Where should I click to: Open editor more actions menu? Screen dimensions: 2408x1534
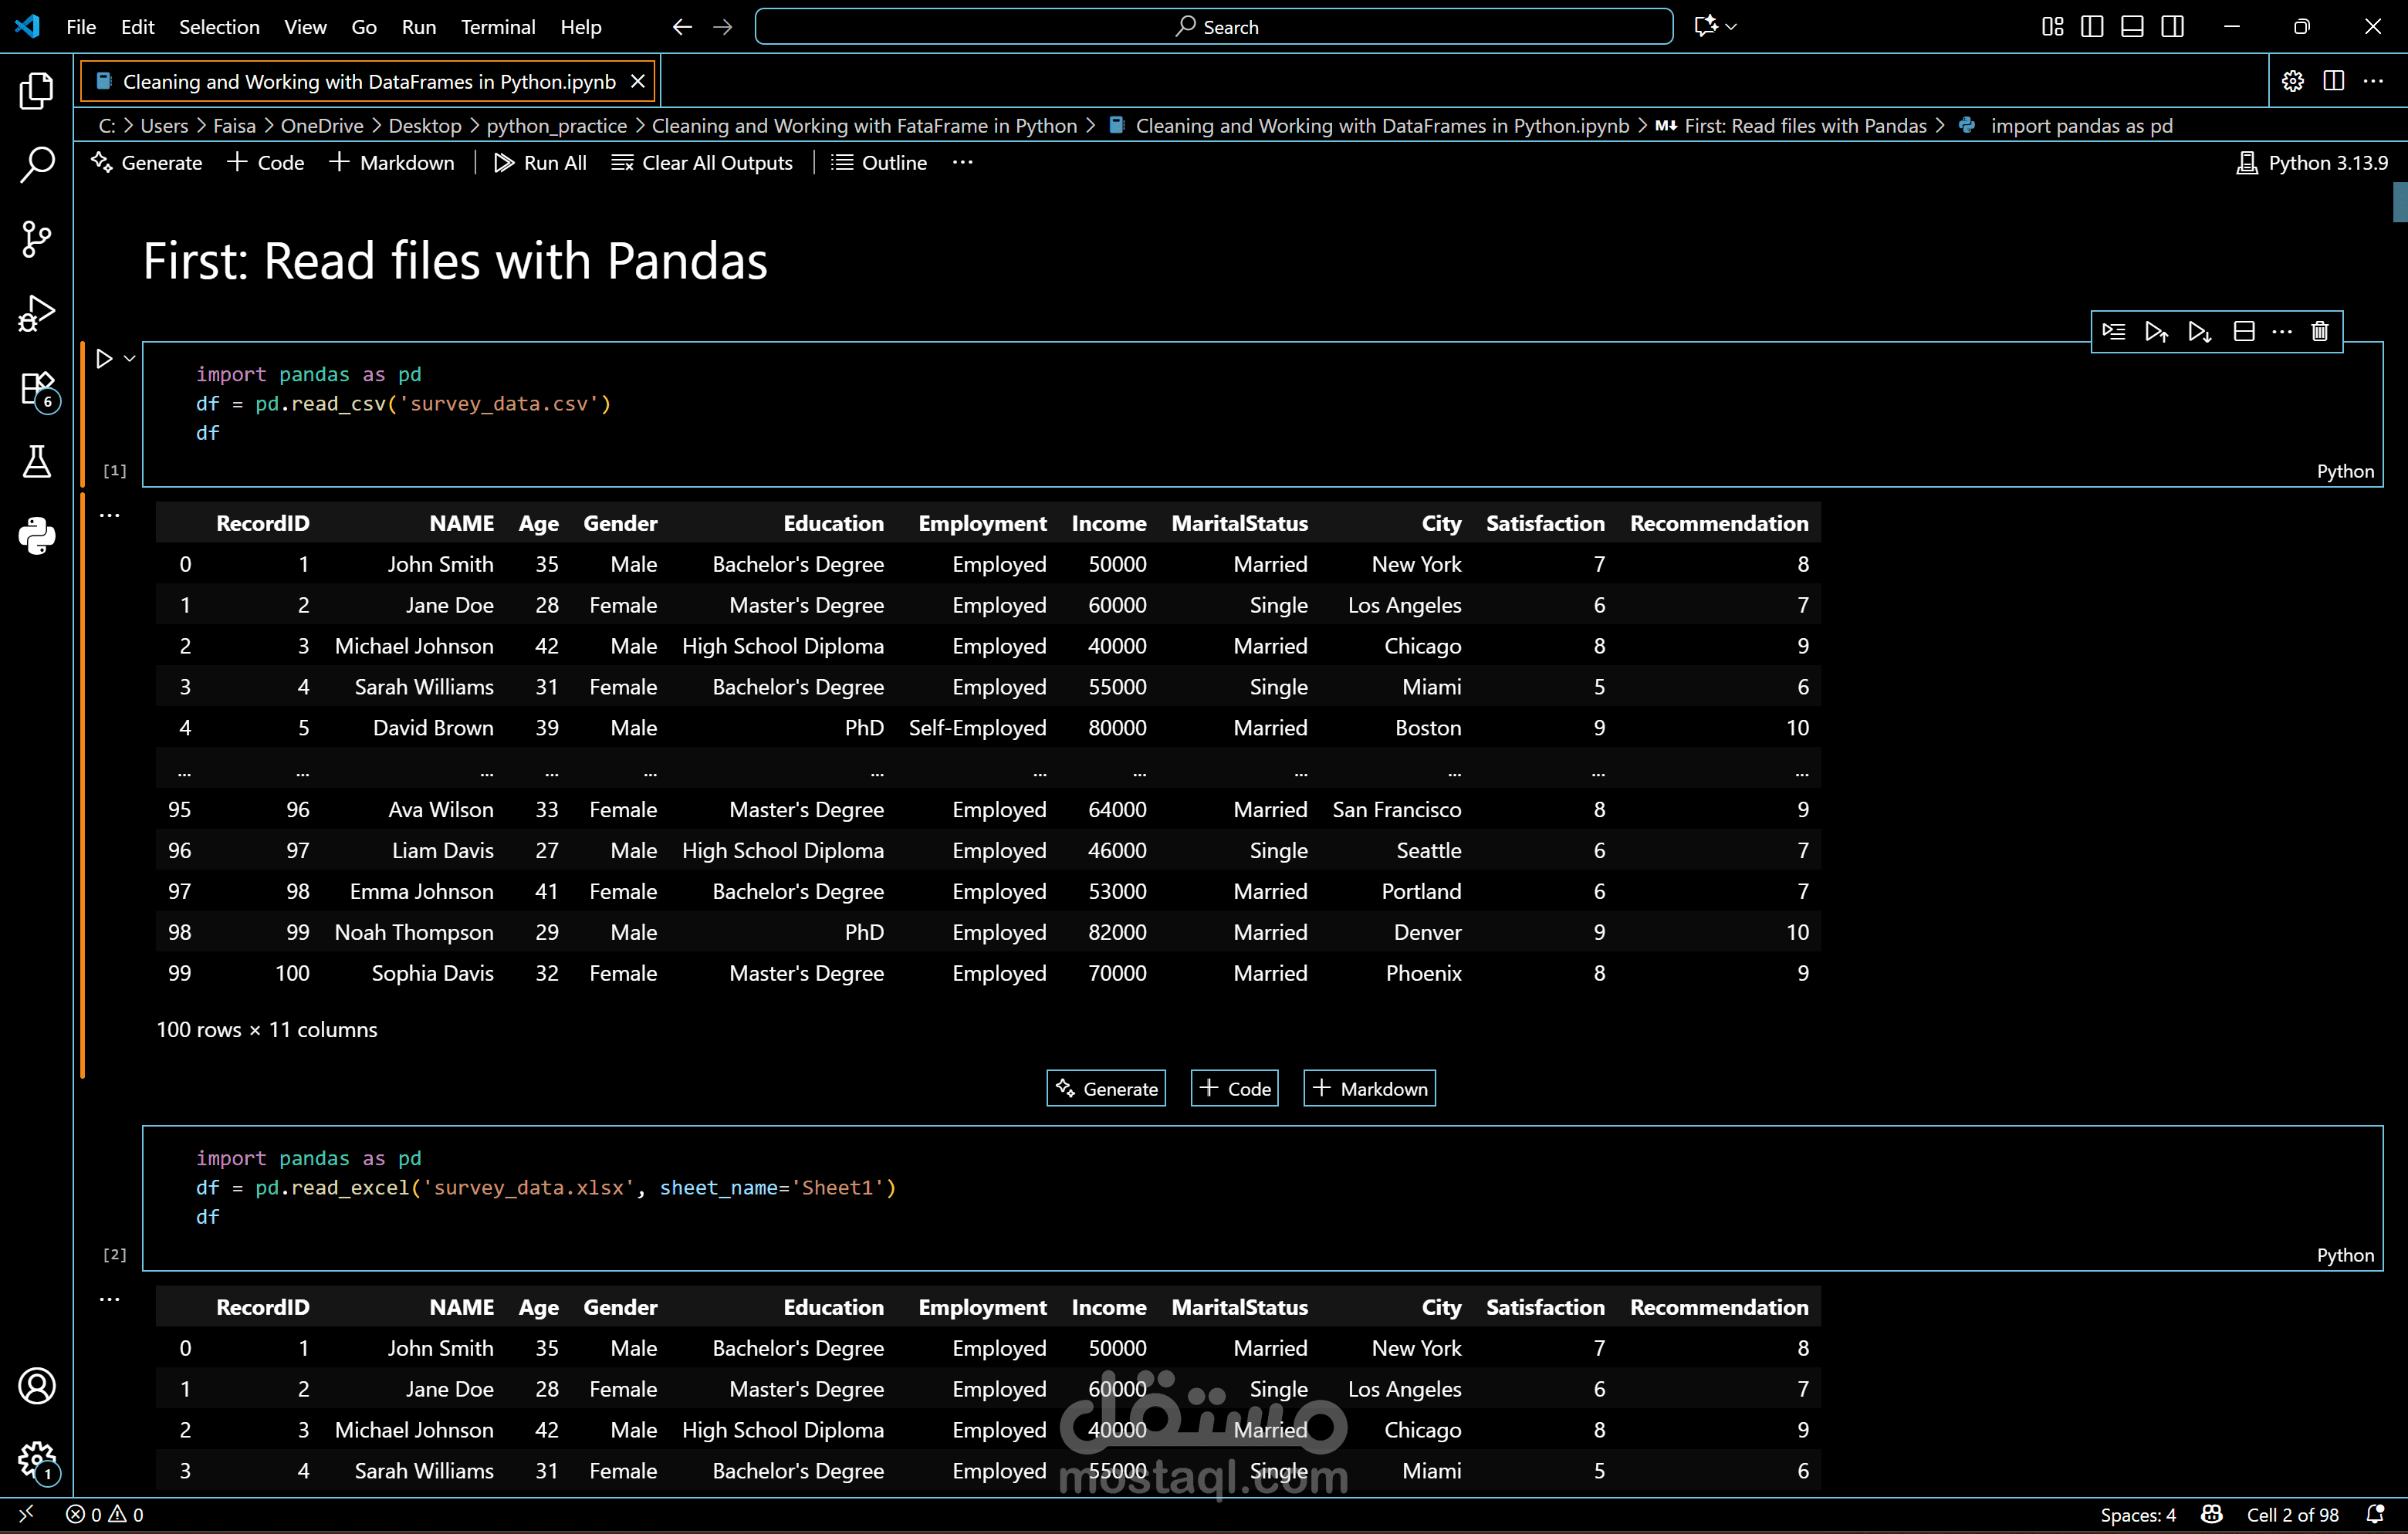click(2373, 81)
